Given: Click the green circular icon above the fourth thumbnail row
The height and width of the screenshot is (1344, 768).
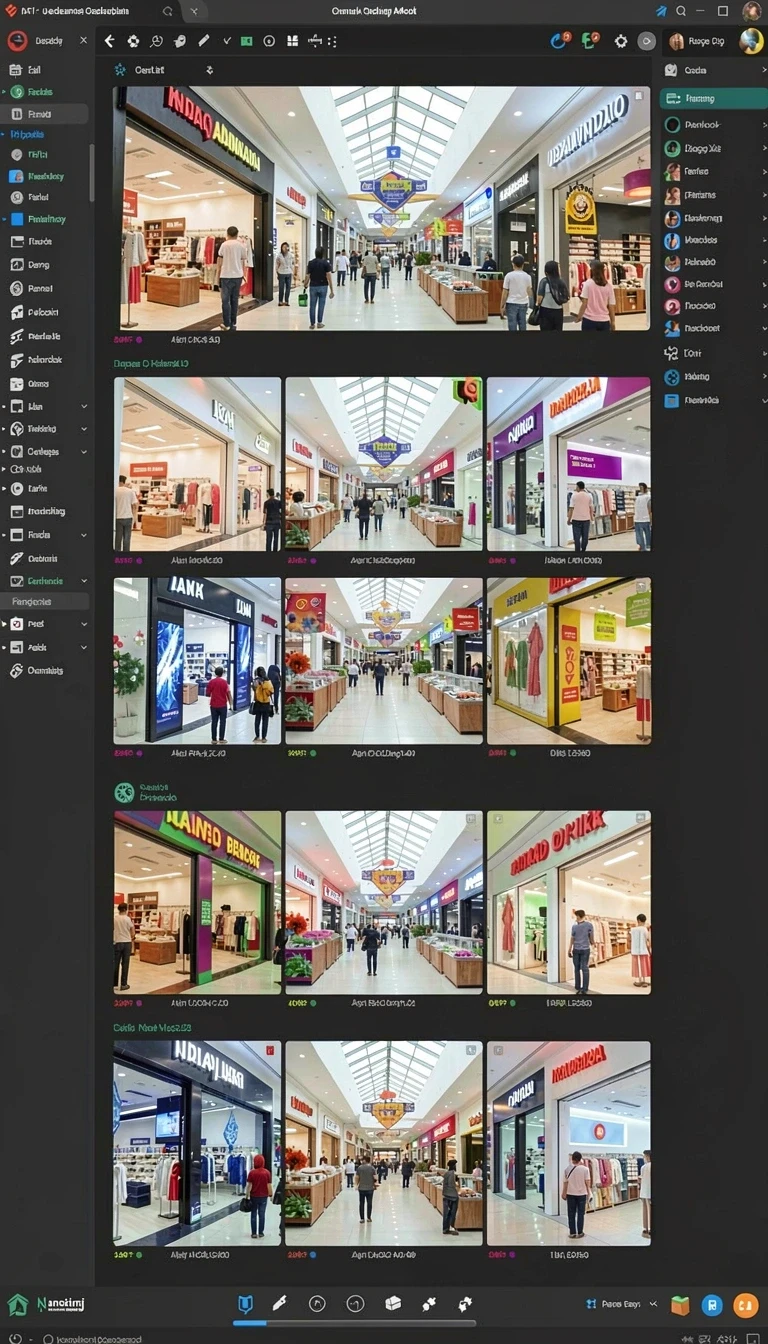Looking at the screenshot, I should pos(124,792).
